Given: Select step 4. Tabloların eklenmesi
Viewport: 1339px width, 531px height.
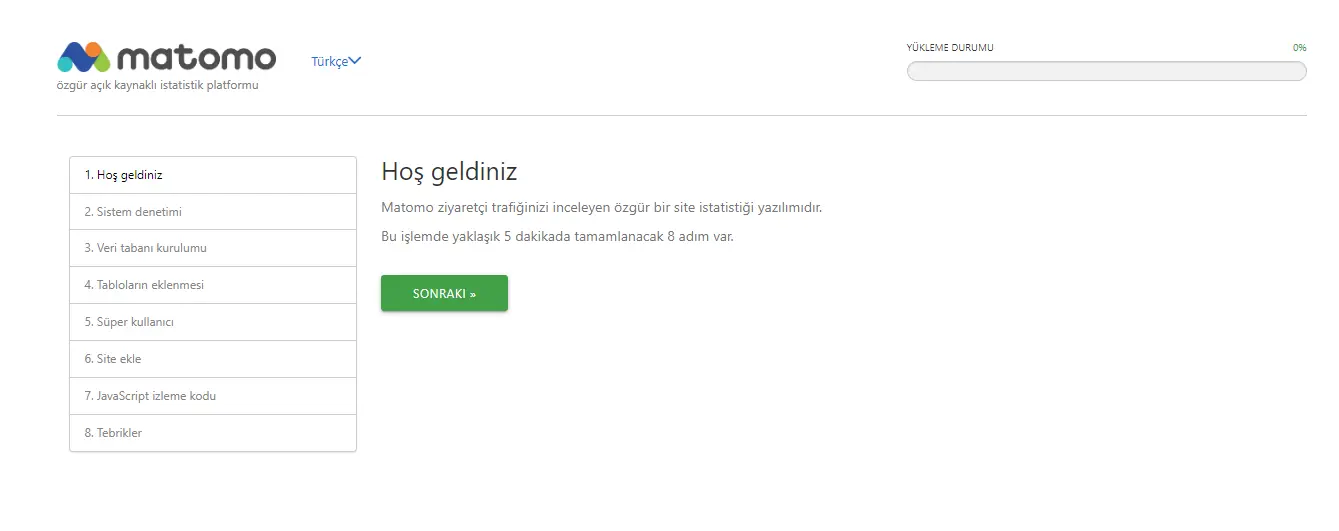Looking at the screenshot, I should (213, 285).
